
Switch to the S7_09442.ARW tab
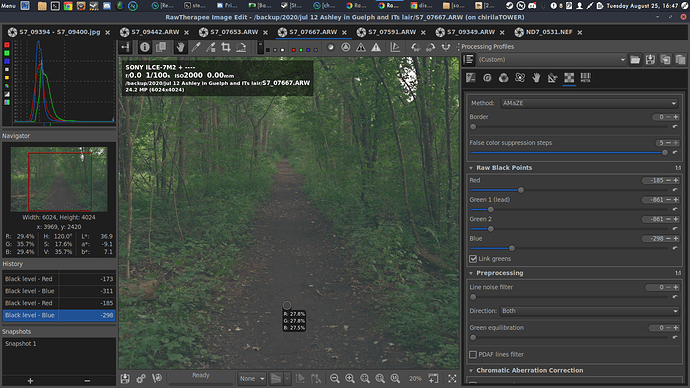(155, 32)
